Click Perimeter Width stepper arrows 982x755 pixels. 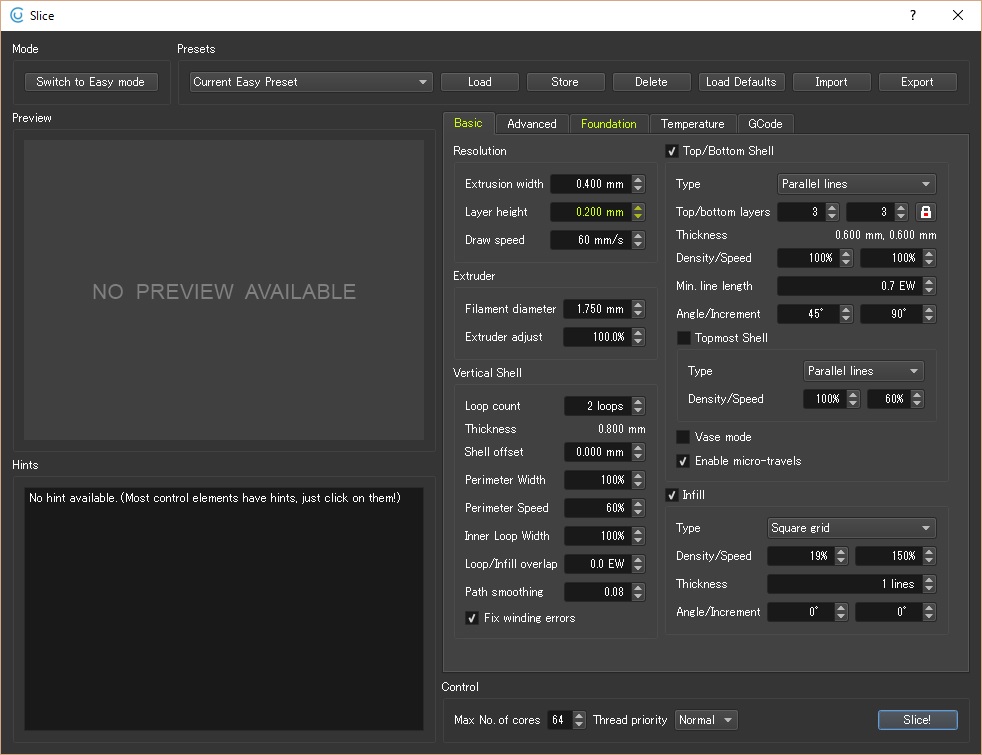click(638, 480)
